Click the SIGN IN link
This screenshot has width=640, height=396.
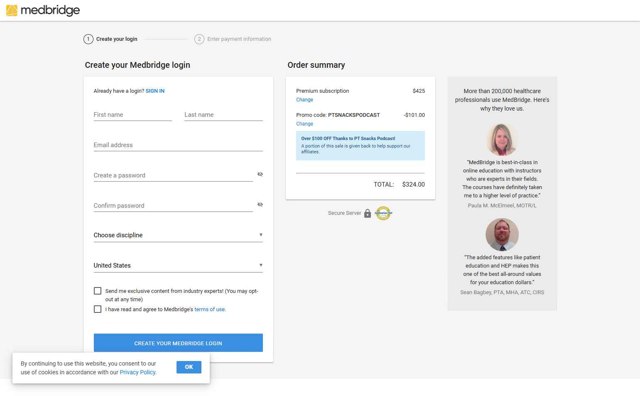click(x=155, y=91)
